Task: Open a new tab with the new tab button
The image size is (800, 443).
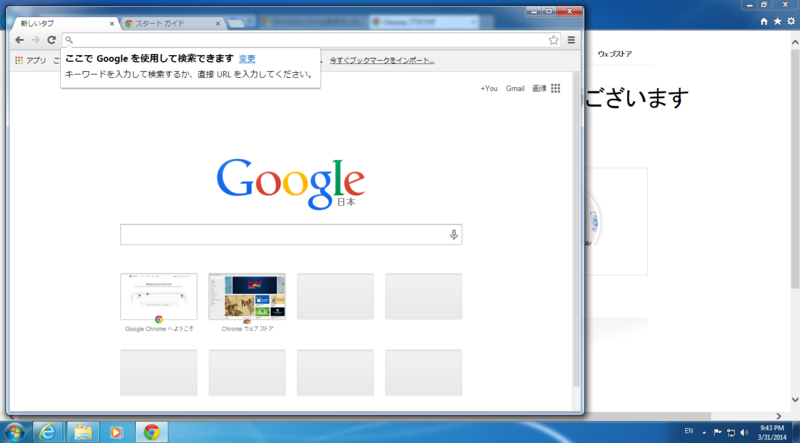Action: pyautogui.click(x=235, y=23)
